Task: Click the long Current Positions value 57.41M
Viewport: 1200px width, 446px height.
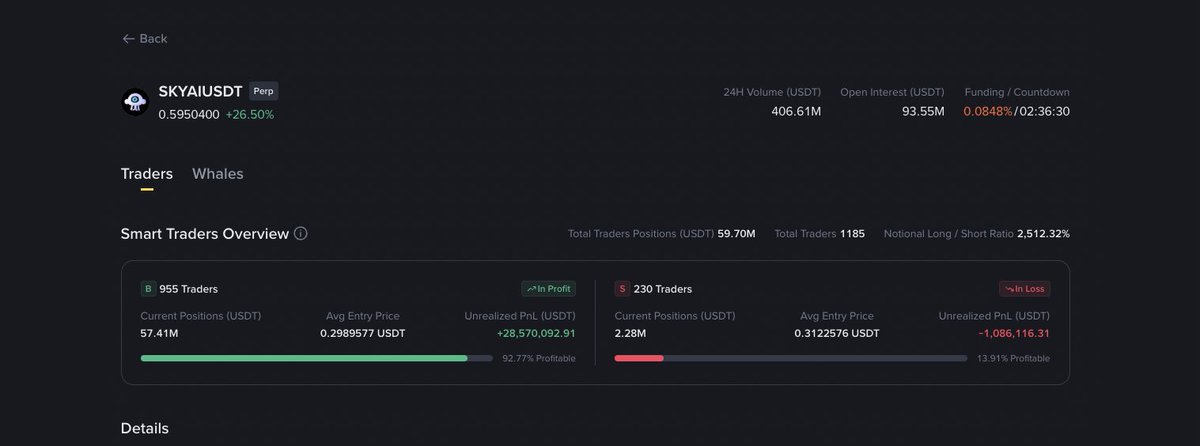Action: 160,333
